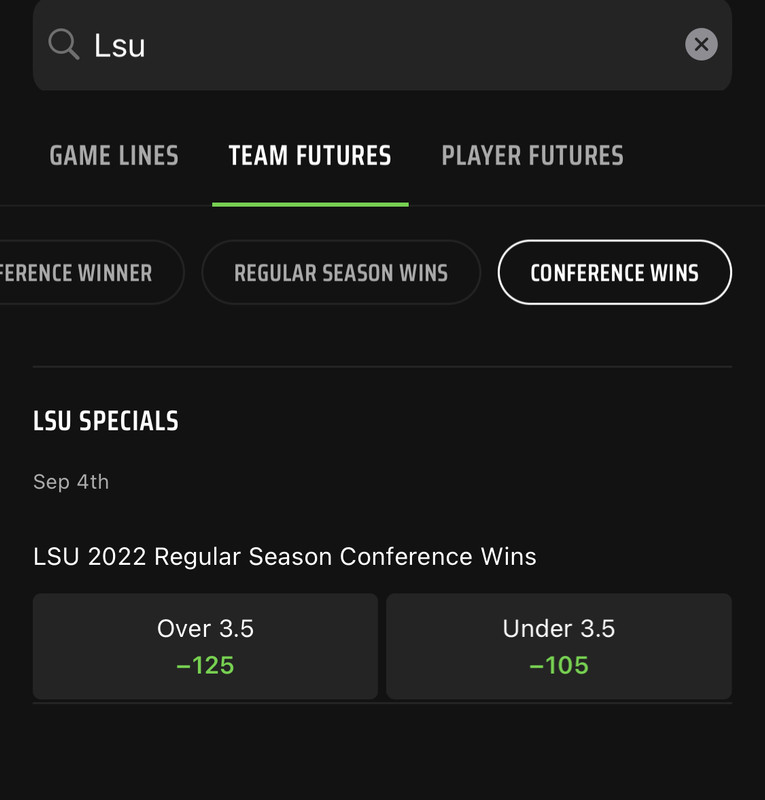Tap the Over 3.5 label text
Viewport: 765px width, 800px height.
coord(205,628)
